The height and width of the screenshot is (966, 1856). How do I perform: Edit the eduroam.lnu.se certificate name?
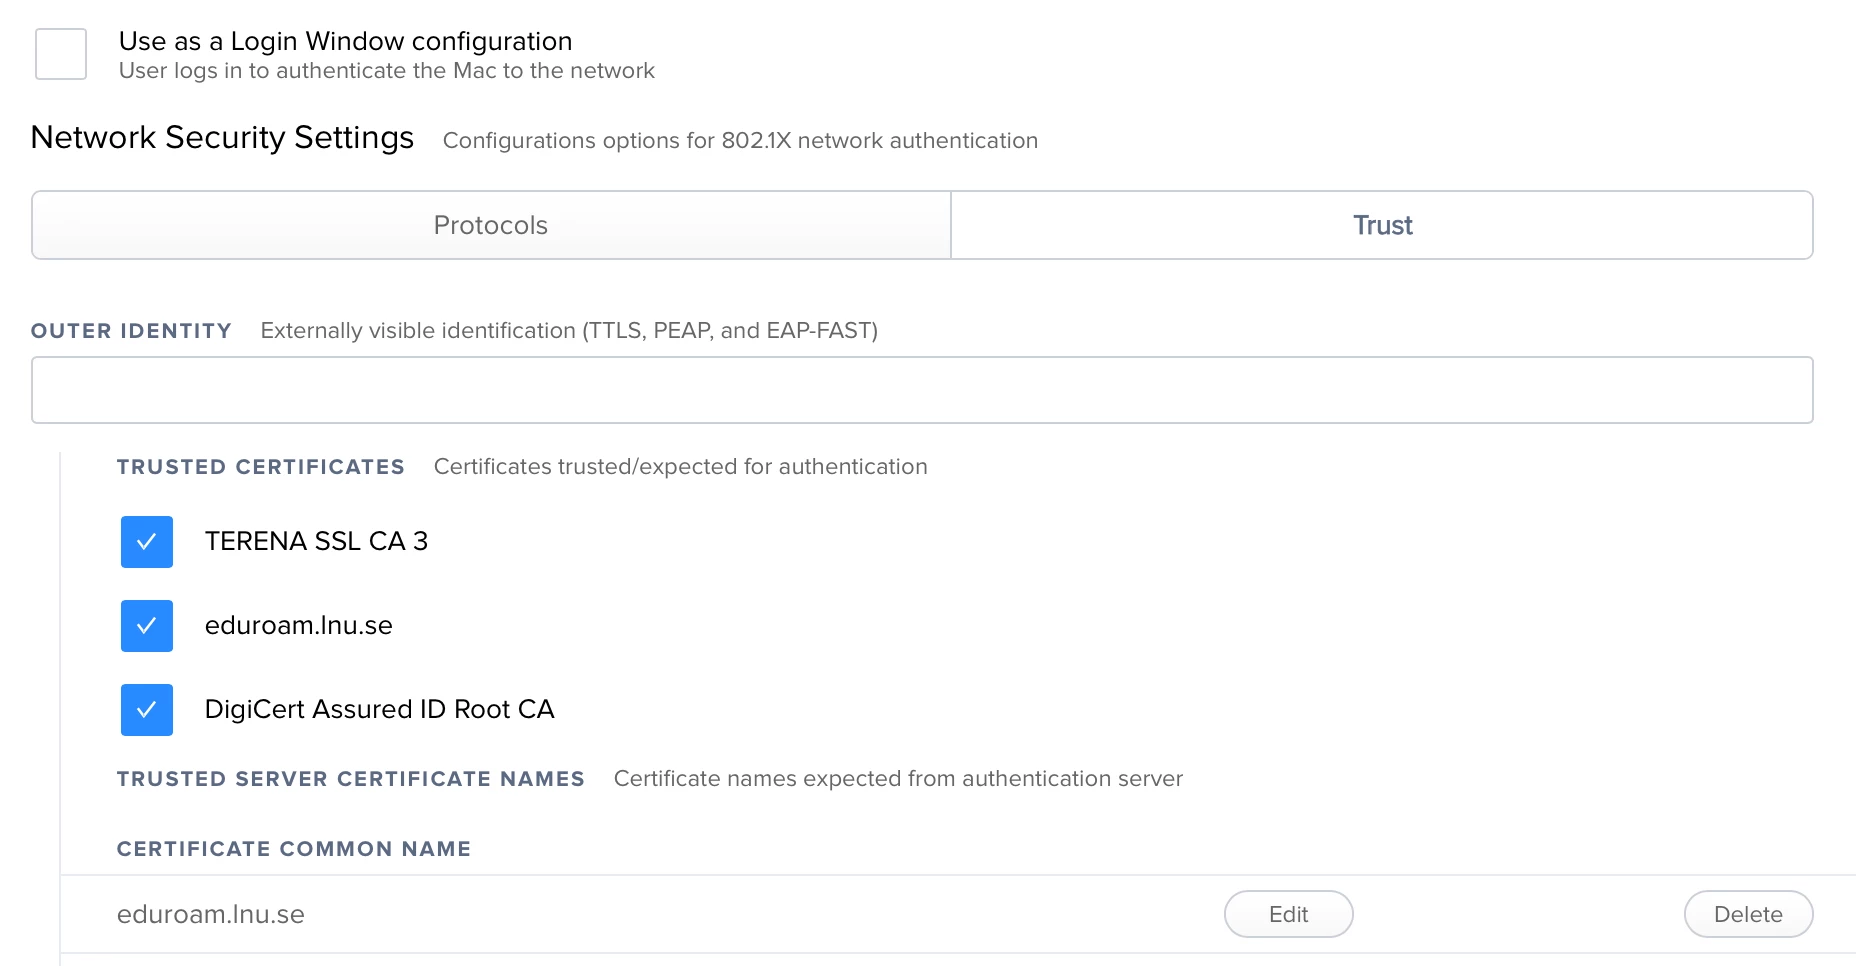pyautogui.click(x=1288, y=914)
